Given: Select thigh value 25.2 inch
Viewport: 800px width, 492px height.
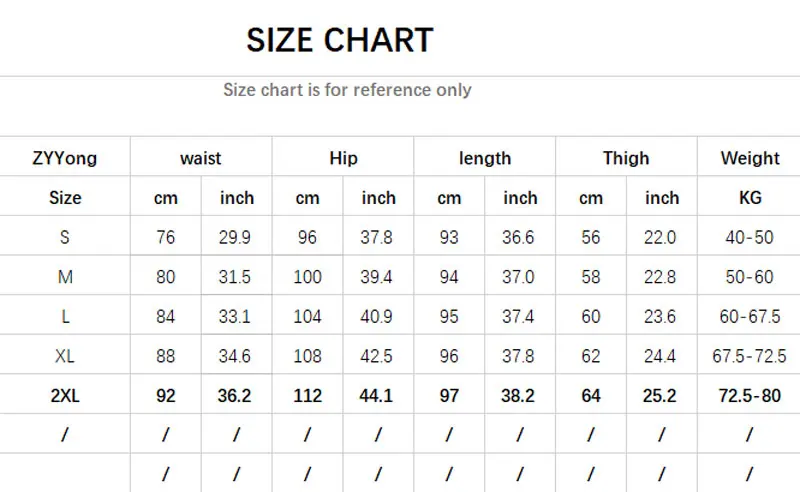Looking at the screenshot, I should (x=661, y=396).
